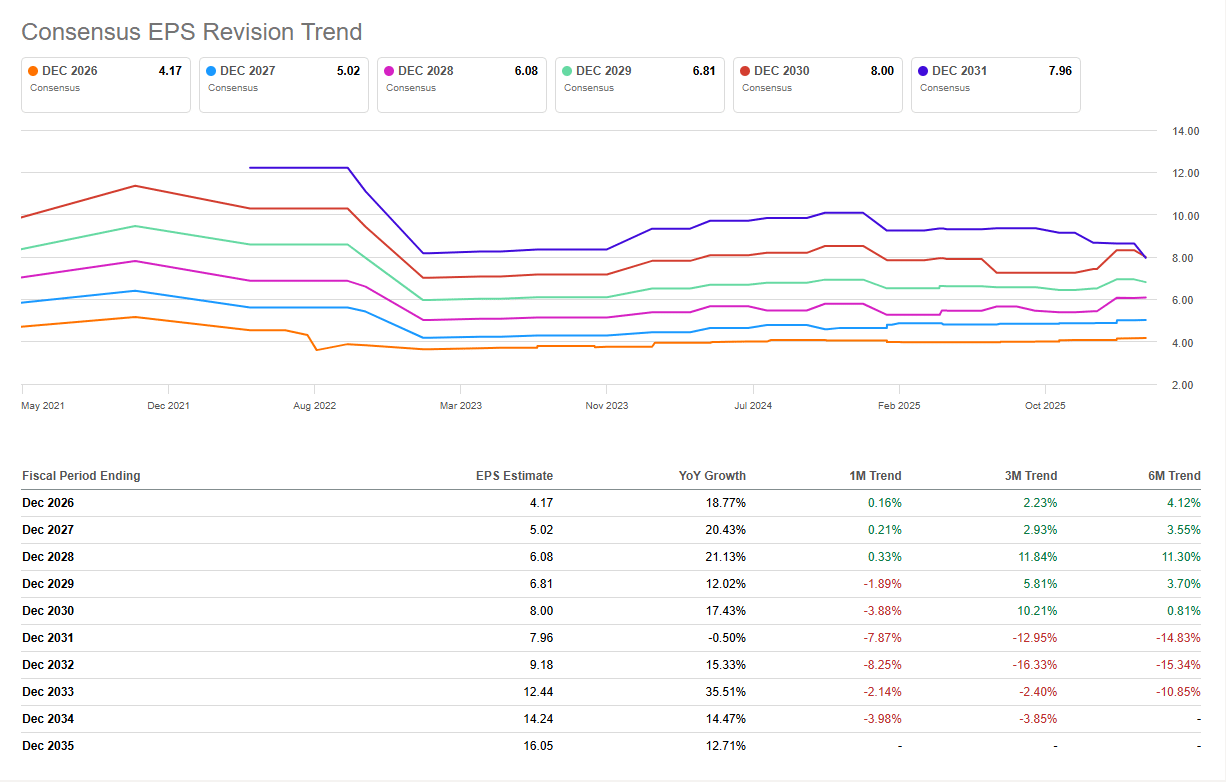Image resolution: width=1226 pixels, height=782 pixels.
Task: Click the 6M Trend column header
Action: 1172,476
